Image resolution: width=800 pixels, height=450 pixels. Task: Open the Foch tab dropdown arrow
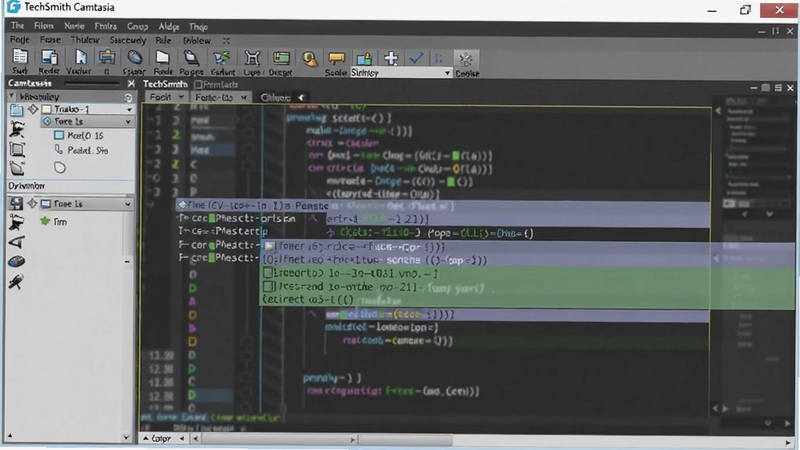(x=181, y=97)
